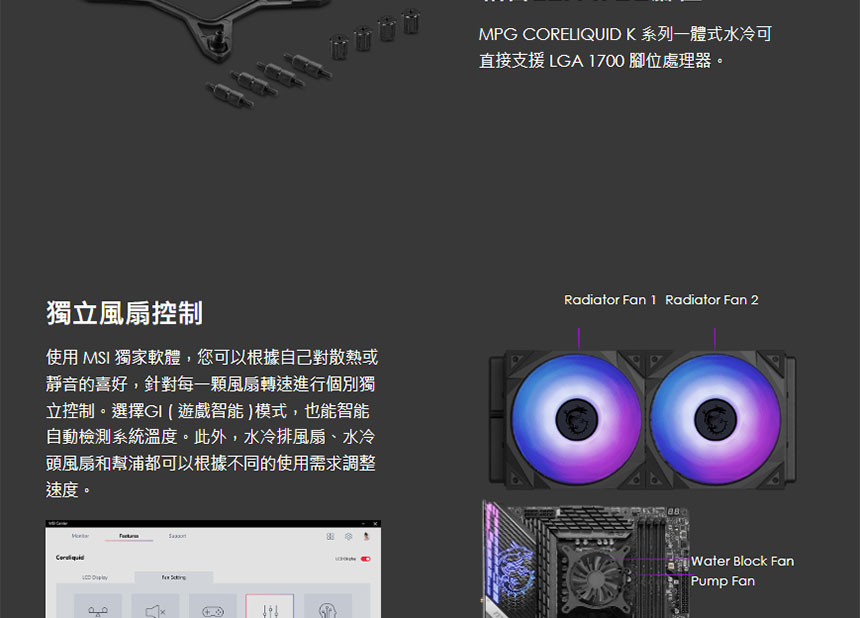Open MSI Center settings gear icon
The width and height of the screenshot is (860, 618).
(348, 536)
